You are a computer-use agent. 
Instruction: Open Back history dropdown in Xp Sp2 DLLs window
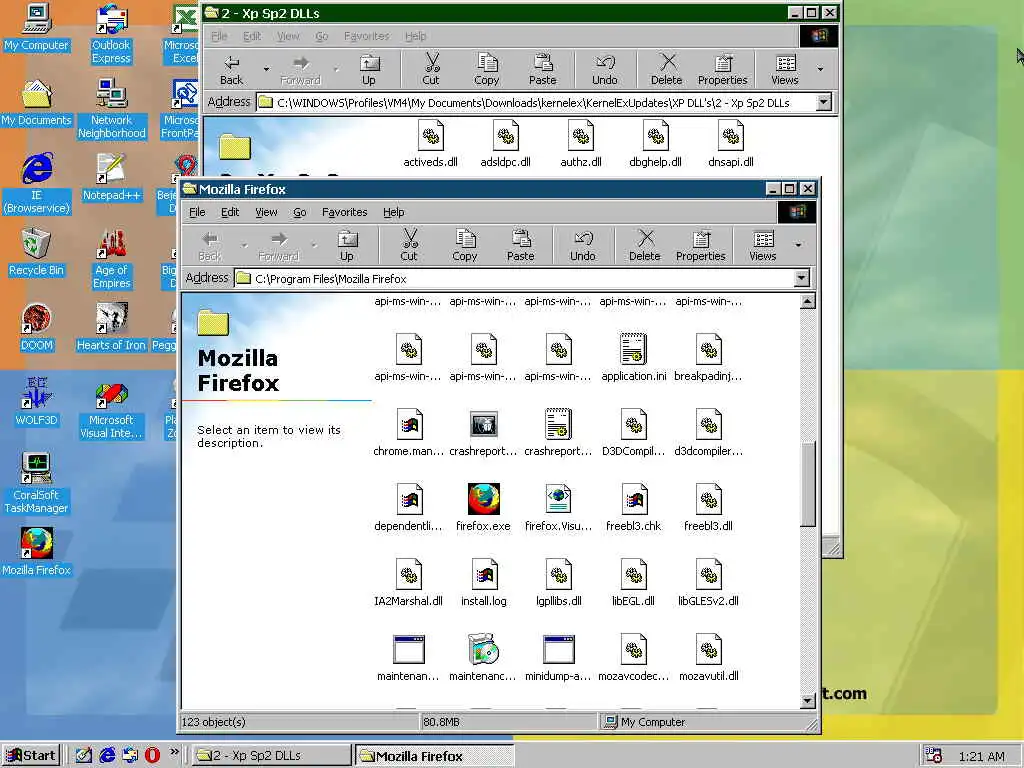click(x=266, y=69)
